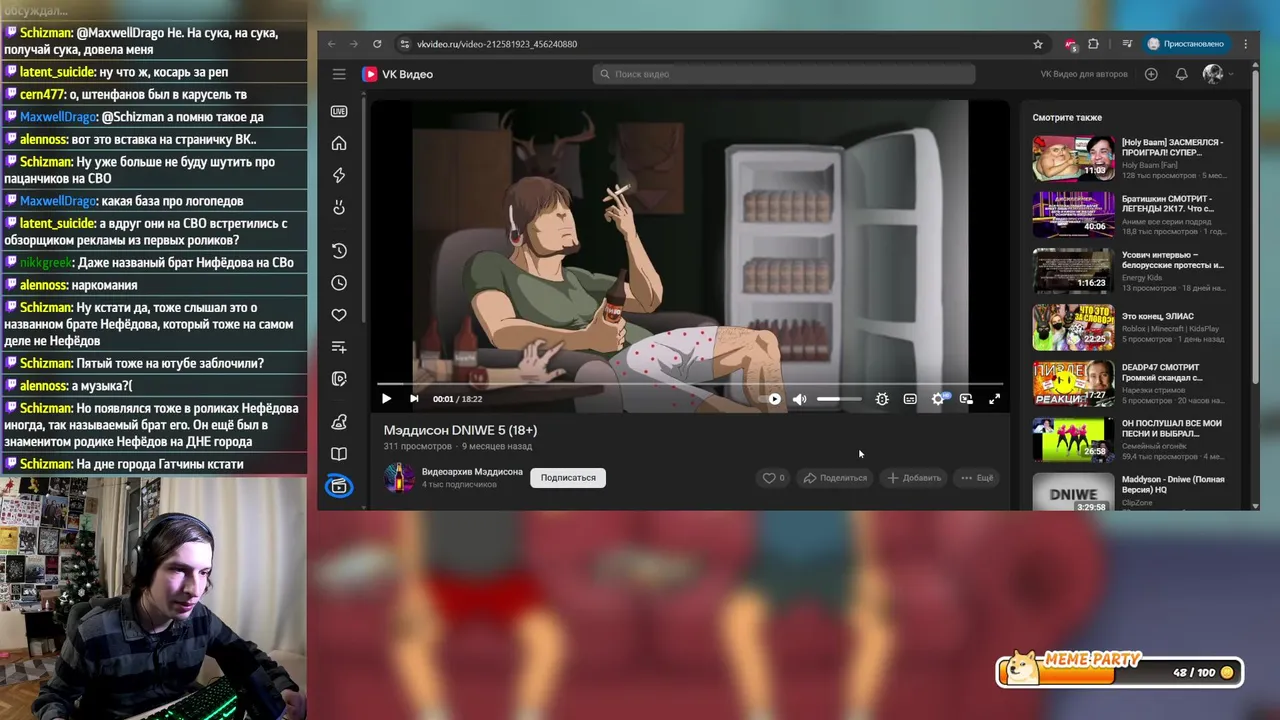Image resolution: width=1280 pixels, height=720 pixels.
Task: Open video quality settings gear
Action: [938, 399]
